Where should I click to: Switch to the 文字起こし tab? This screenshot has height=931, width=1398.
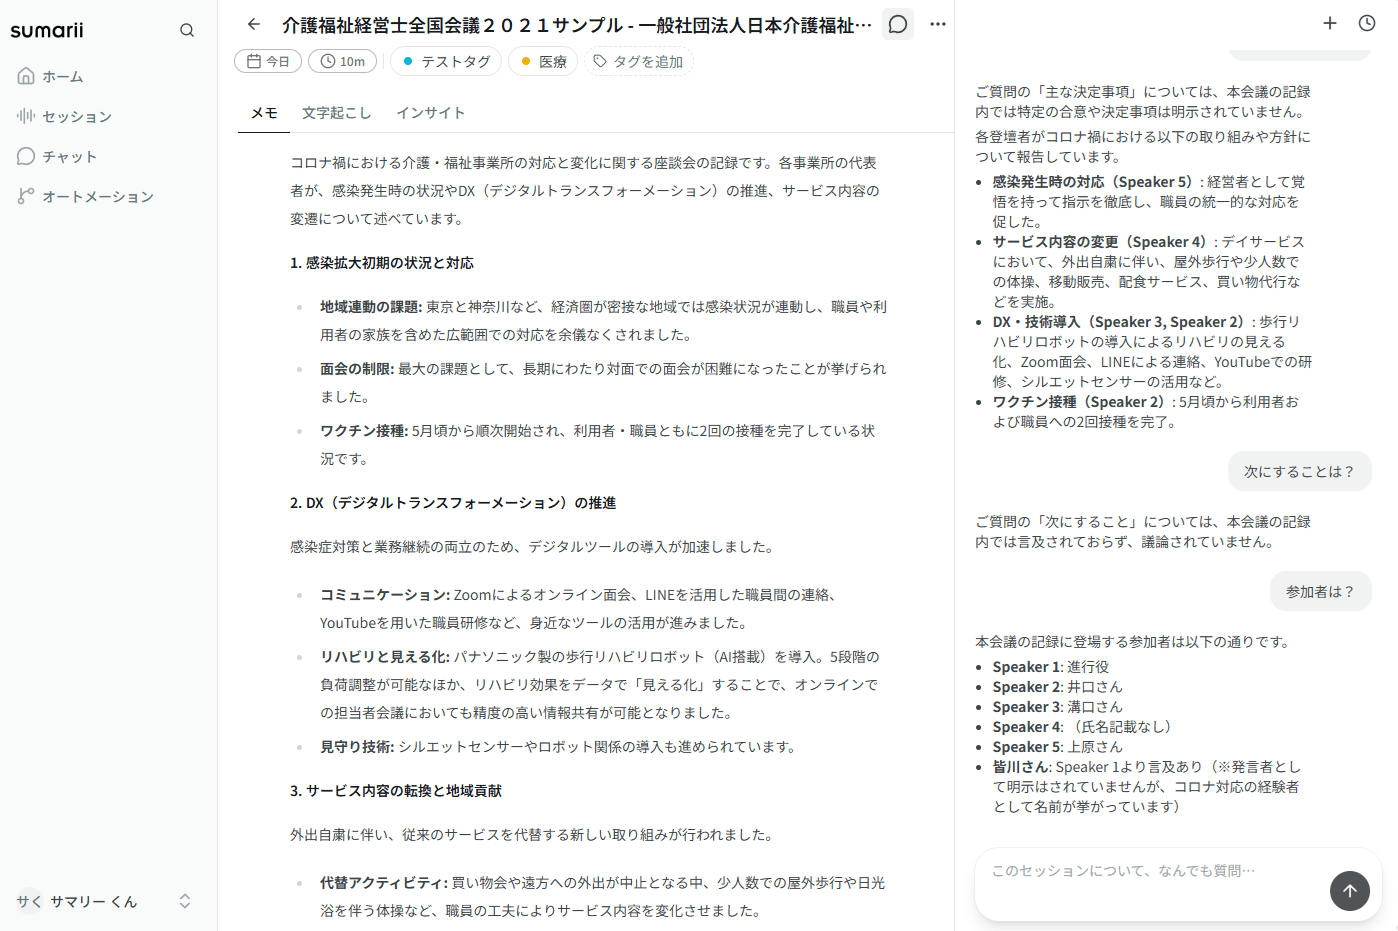pyautogui.click(x=337, y=113)
